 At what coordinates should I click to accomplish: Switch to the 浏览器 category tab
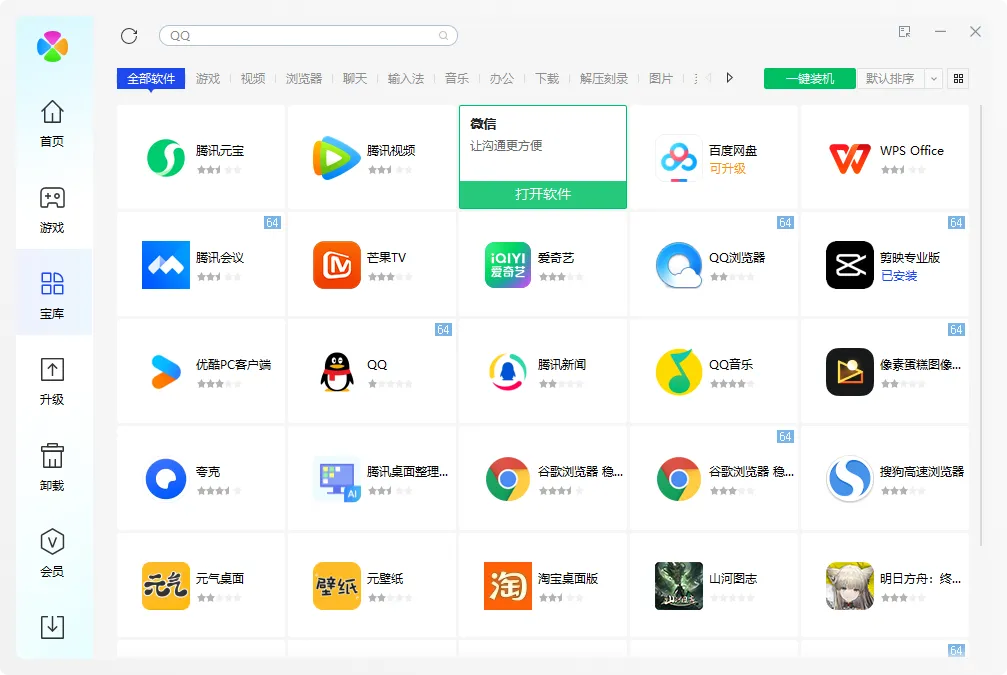coord(304,78)
